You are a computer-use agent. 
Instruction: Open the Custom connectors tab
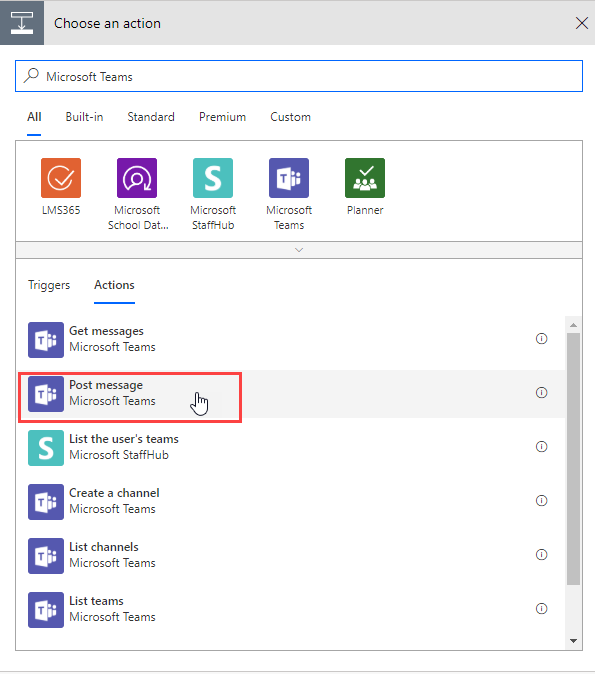290,117
